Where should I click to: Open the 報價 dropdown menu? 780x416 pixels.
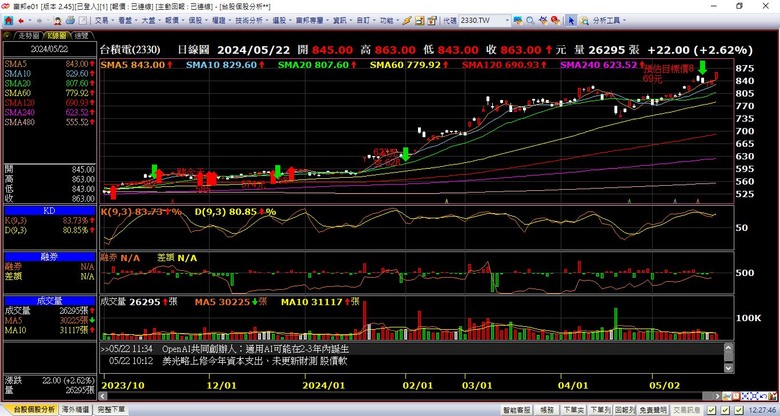tap(175, 21)
